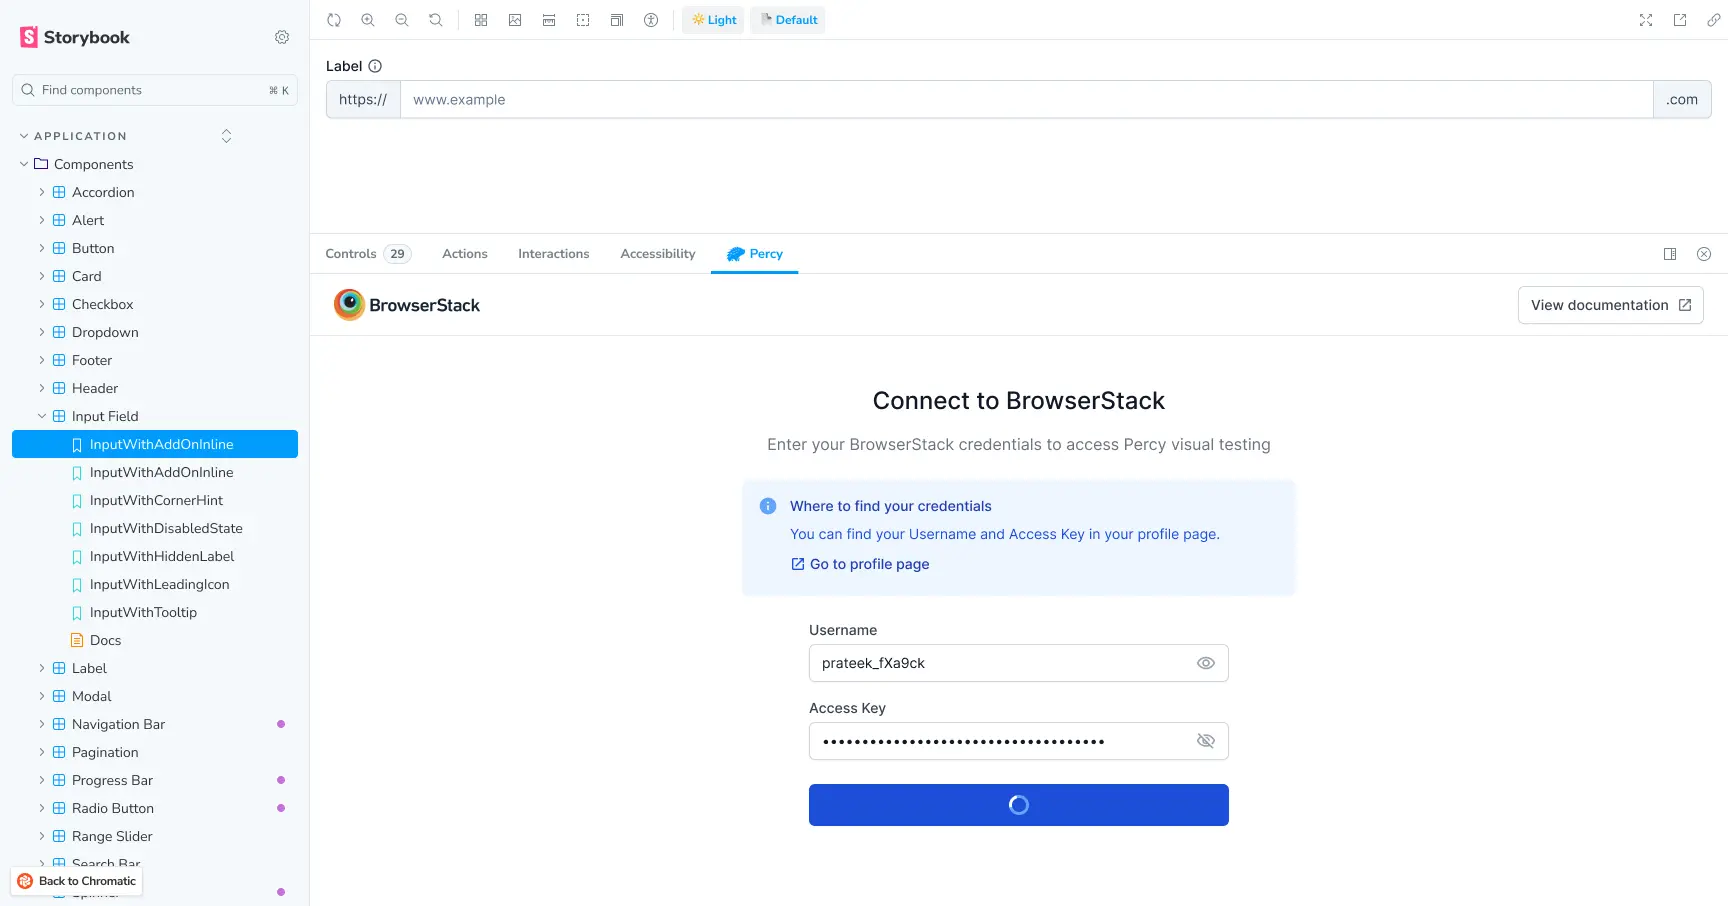The width and height of the screenshot is (1728, 906).
Task: Switch theme using the Light toggle
Action: (x=713, y=19)
